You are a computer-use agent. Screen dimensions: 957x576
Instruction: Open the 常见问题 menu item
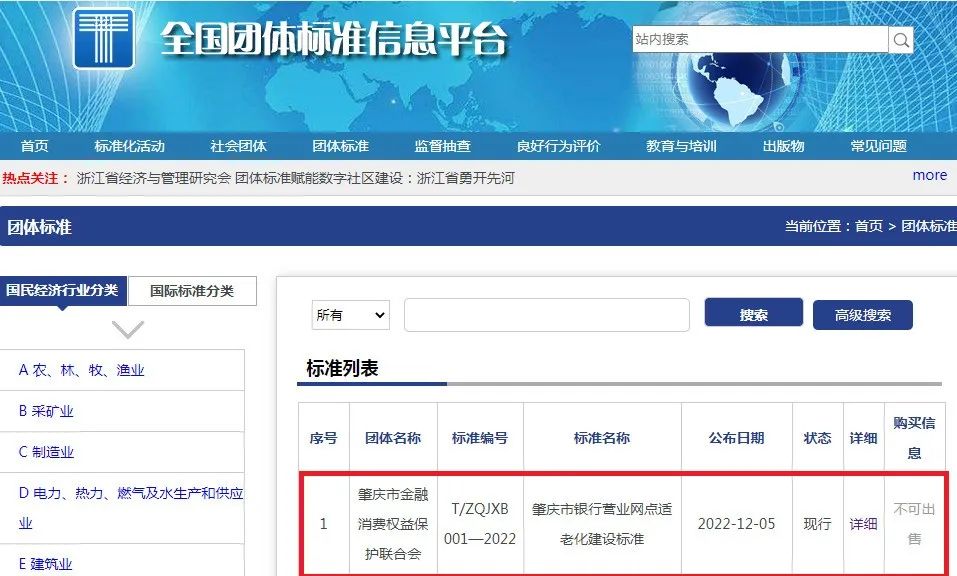[878, 146]
